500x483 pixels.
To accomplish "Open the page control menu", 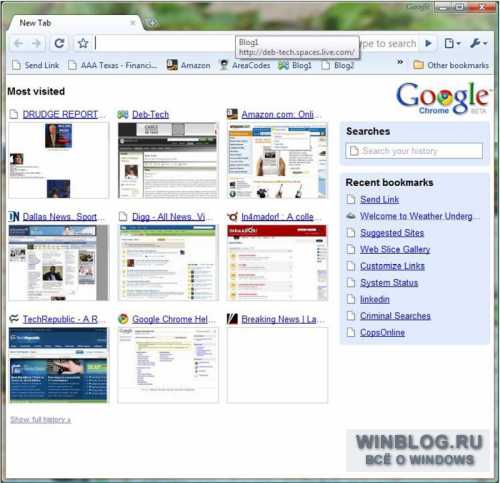I will click(452, 43).
